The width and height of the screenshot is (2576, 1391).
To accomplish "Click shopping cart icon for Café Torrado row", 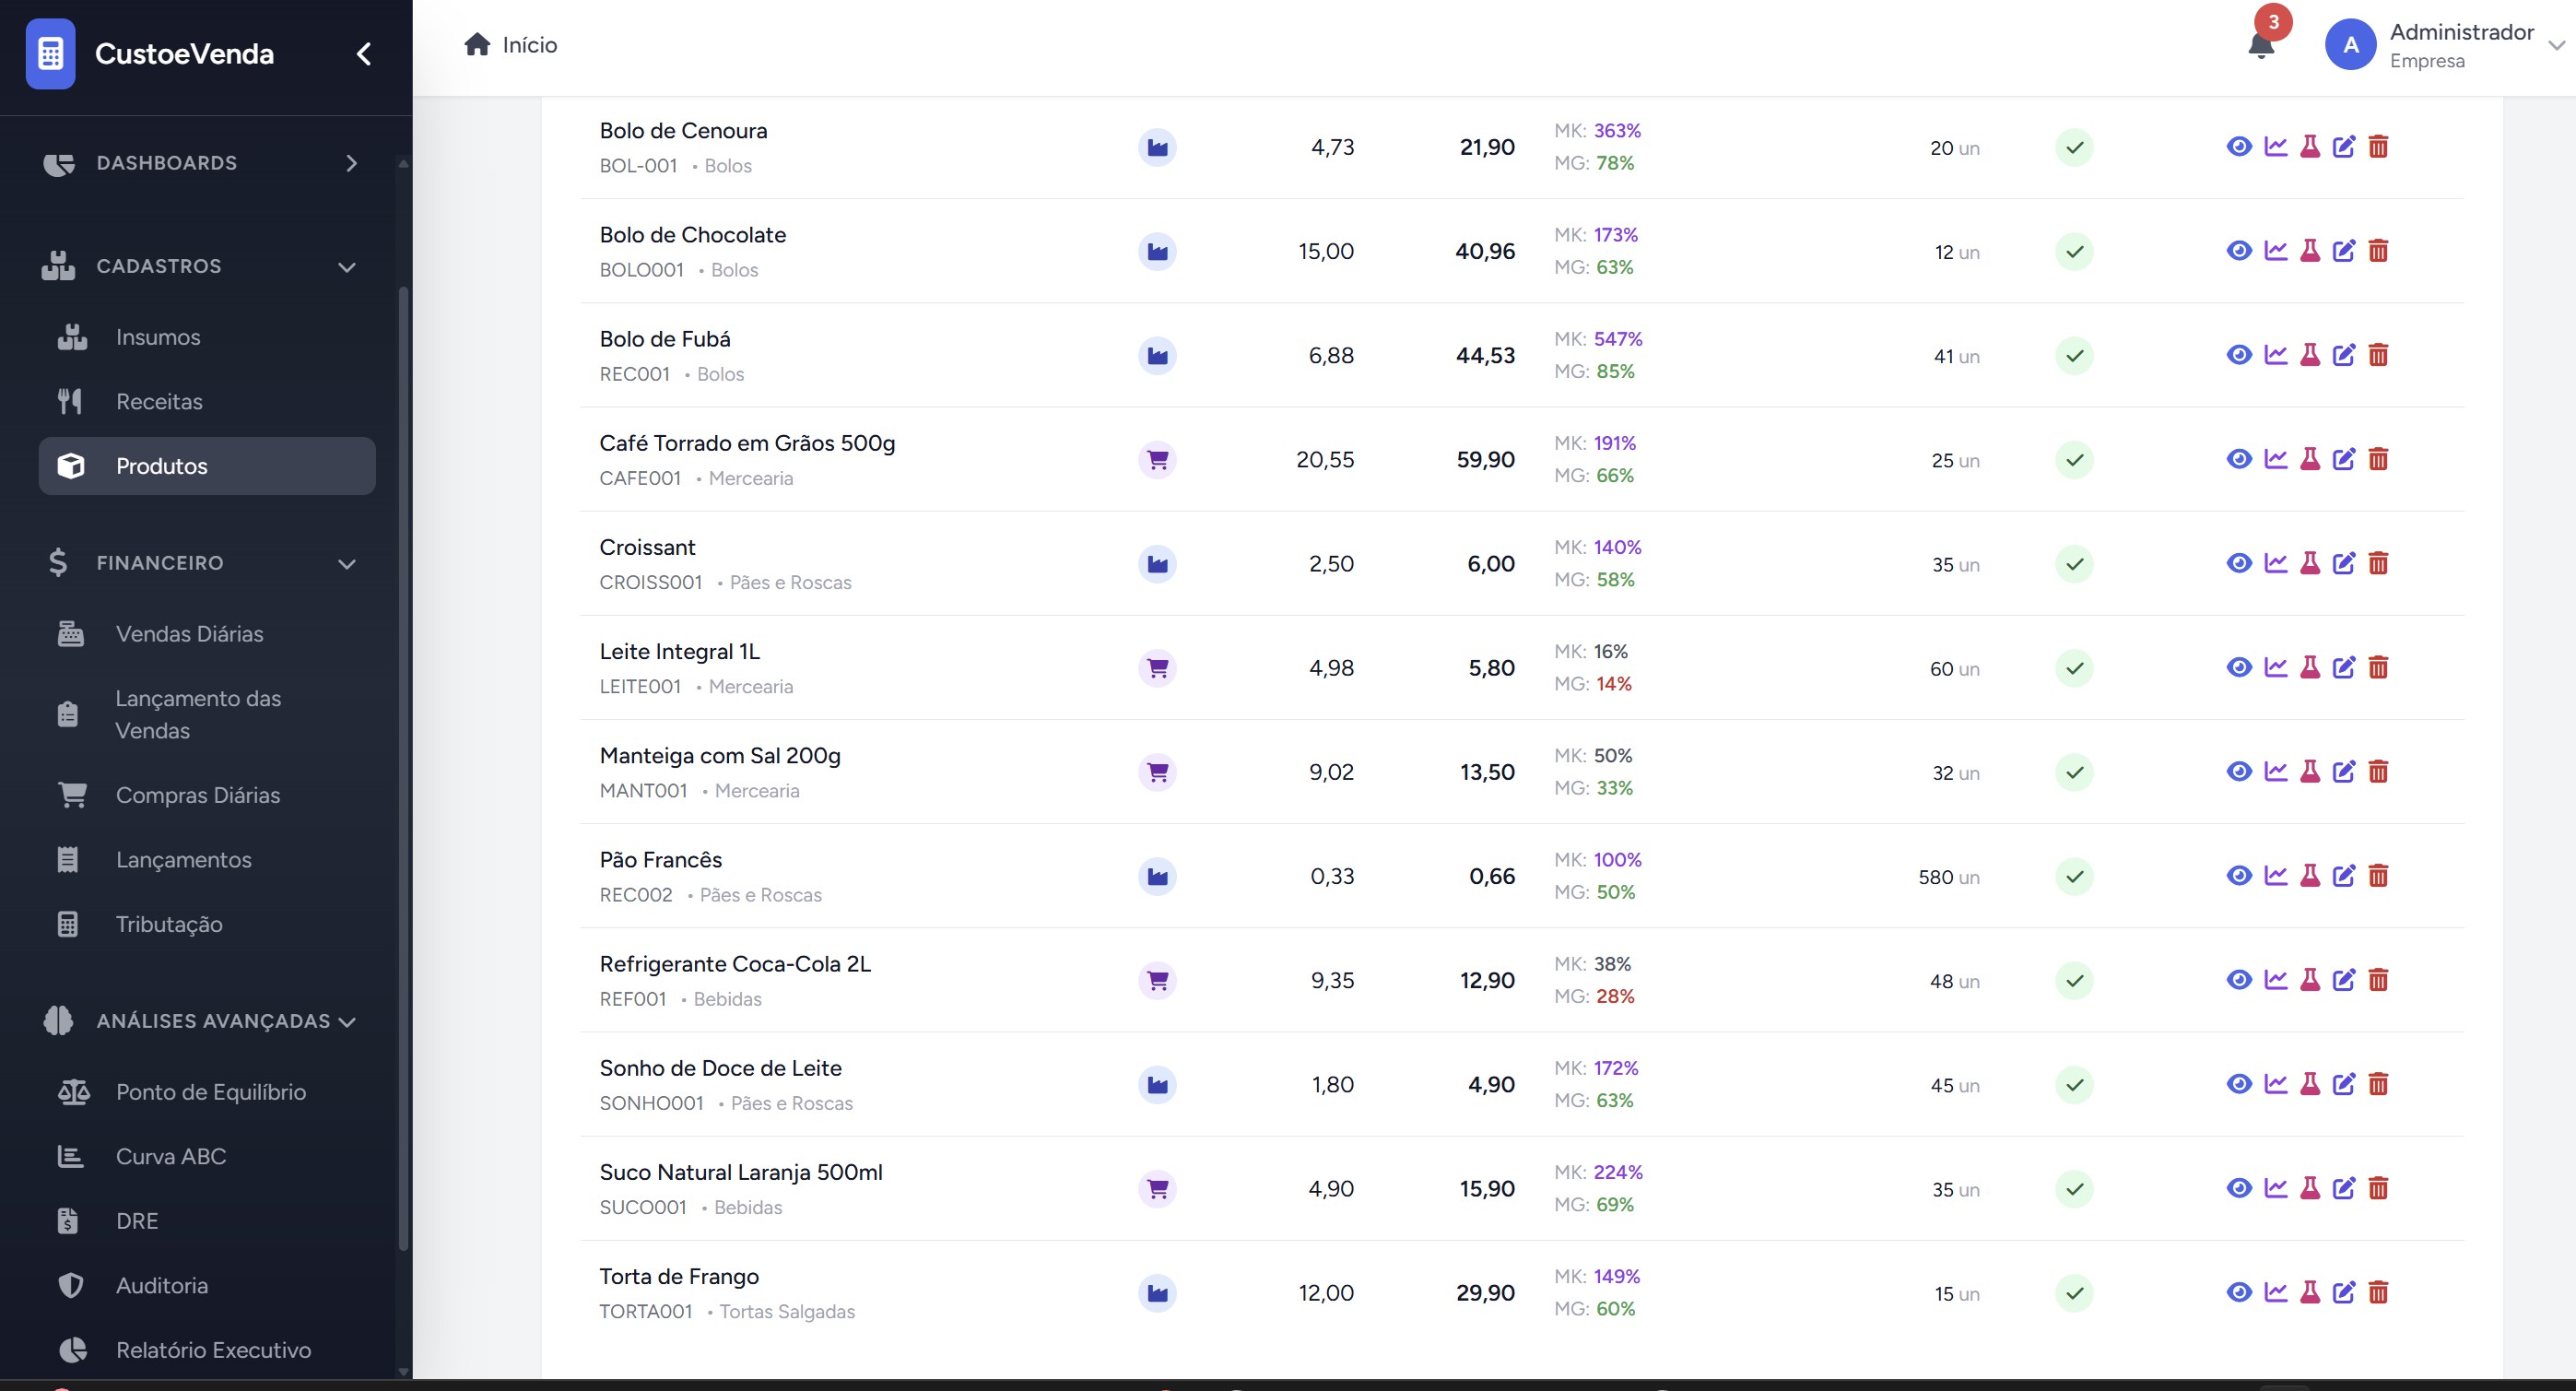I will coord(1157,460).
